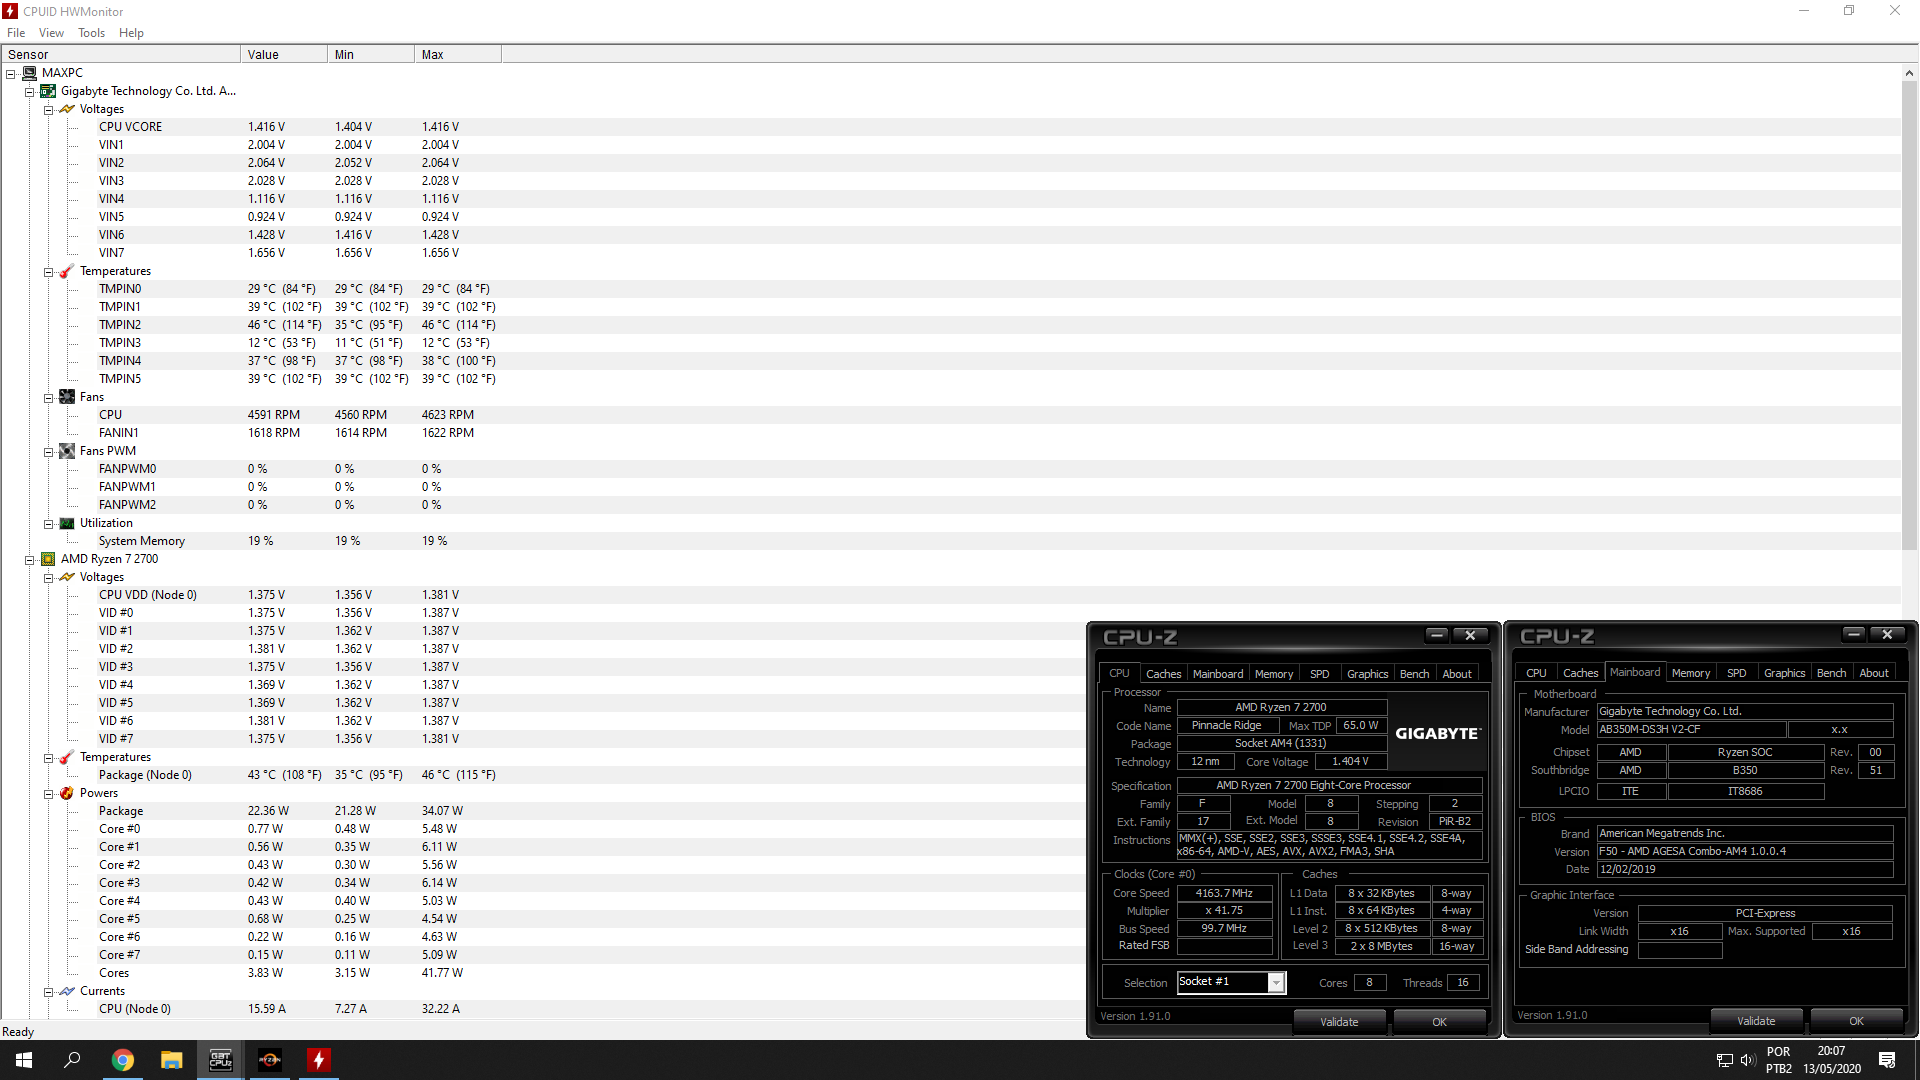The width and height of the screenshot is (1920, 1080).
Task: Collapse the AMD Ryzen 7 2700 node
Action: coord(30,560)
